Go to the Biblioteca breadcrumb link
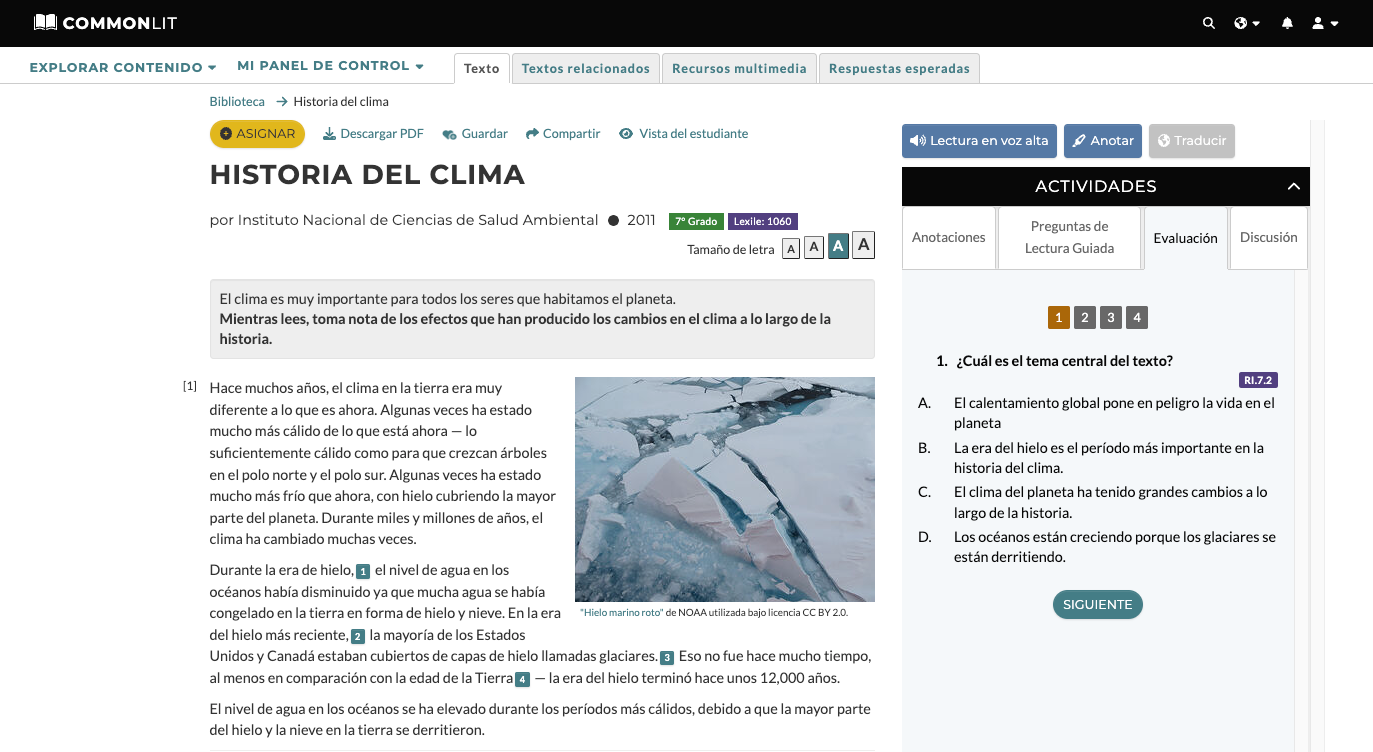This screenshot has height=752, width=1373. point(237,101)
